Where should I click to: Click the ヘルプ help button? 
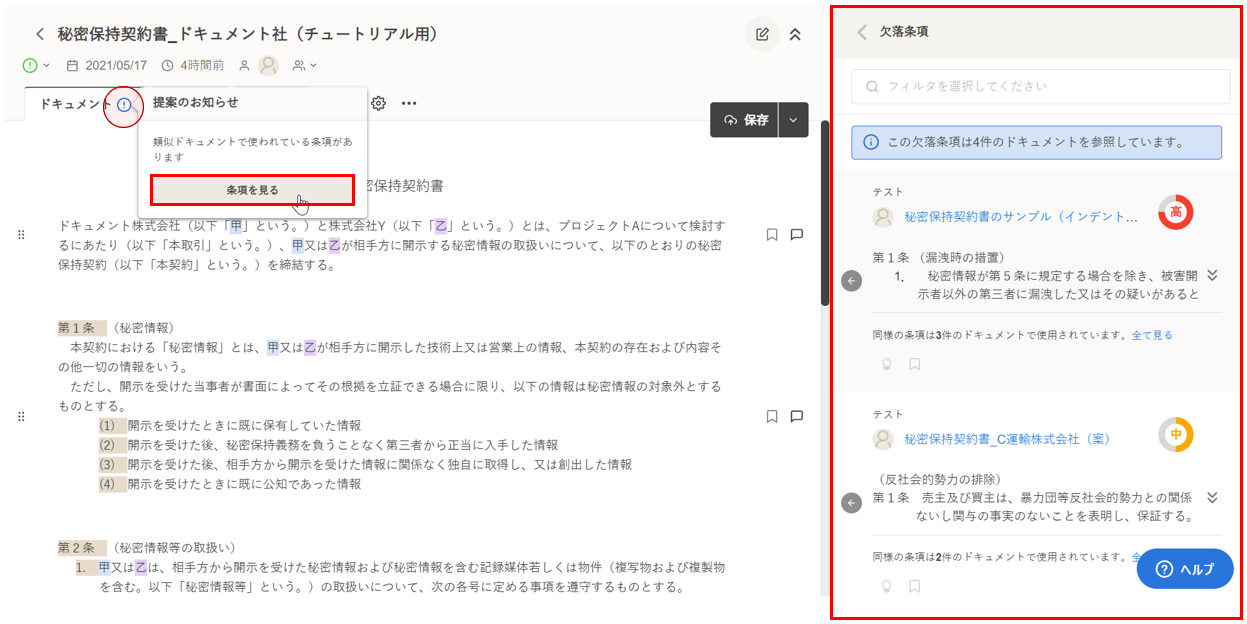point(1184,569)
